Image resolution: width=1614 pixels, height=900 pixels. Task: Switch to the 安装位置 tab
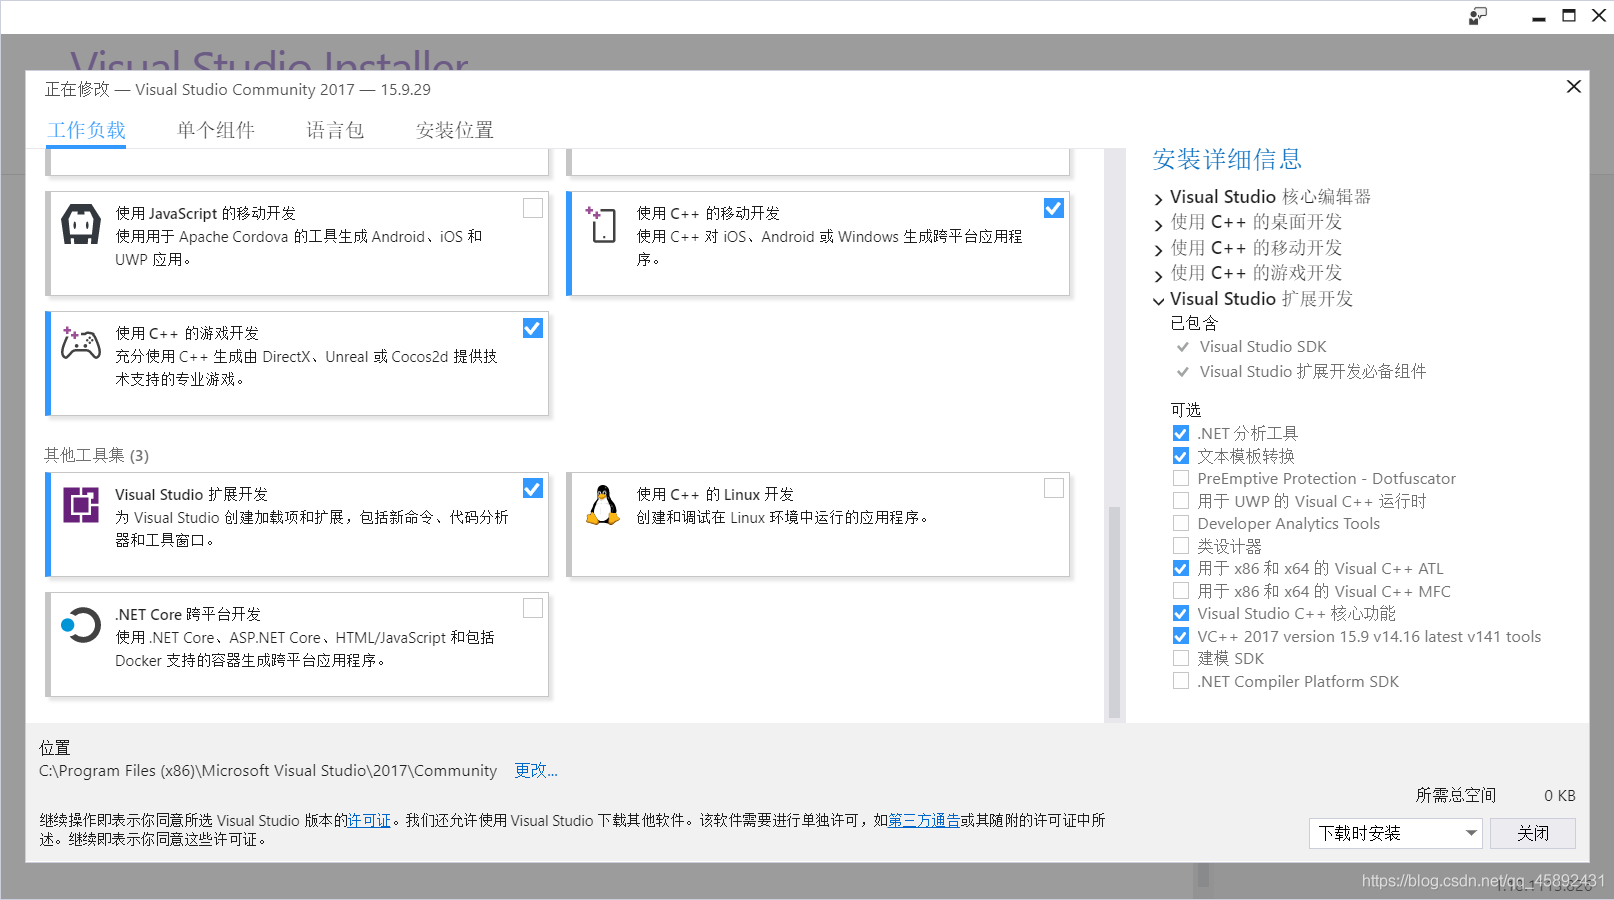coord(455,130)
